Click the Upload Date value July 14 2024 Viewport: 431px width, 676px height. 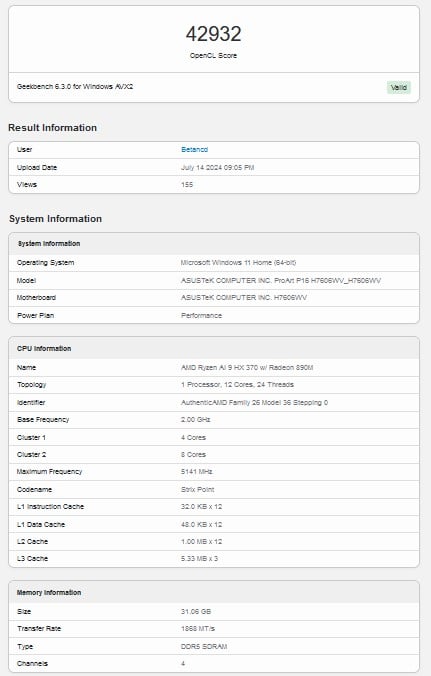pyautogui.click(x=218, y=167)
